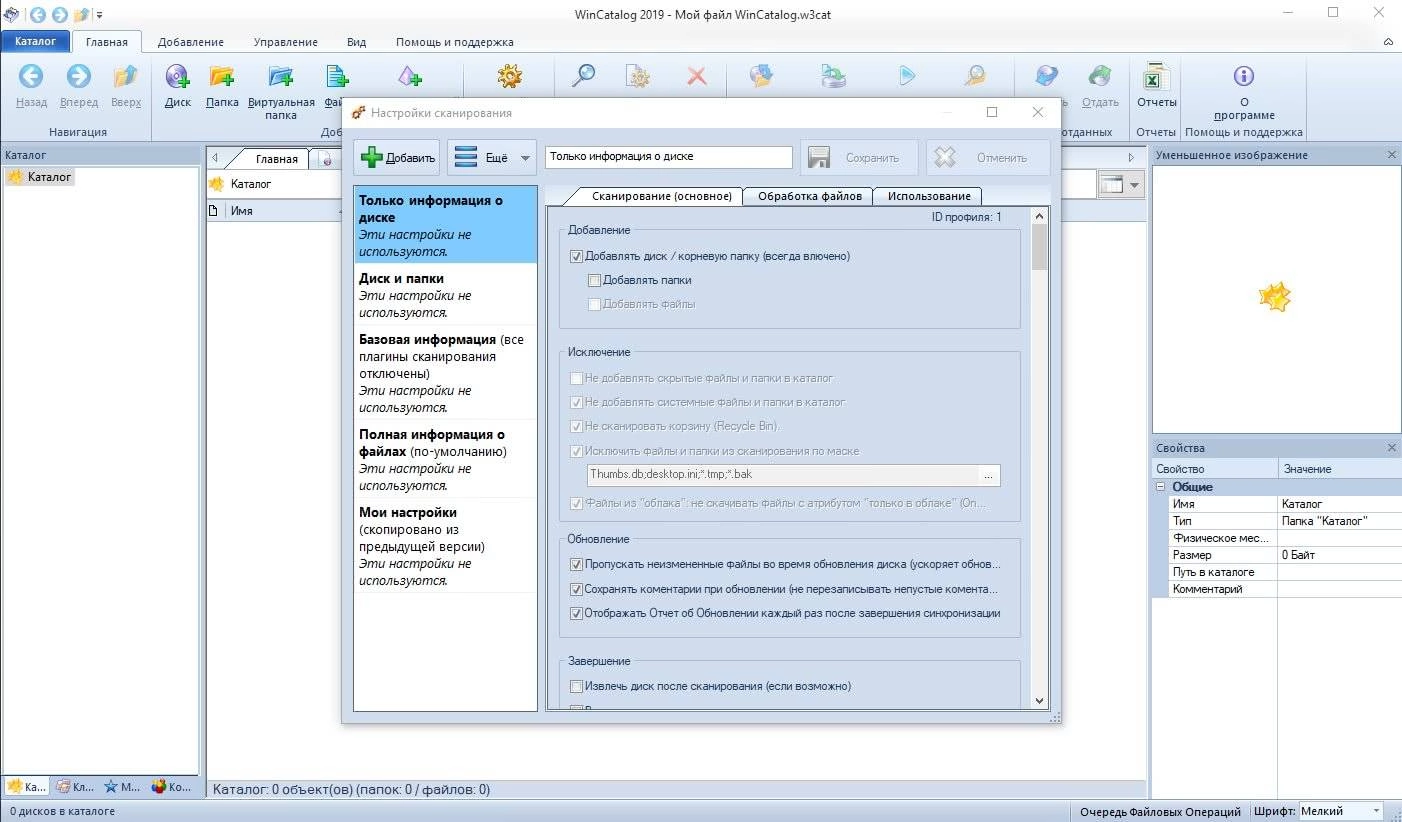Click the ... button beside the mask field
Screen dimensions: 1402x822
point(988,475)
